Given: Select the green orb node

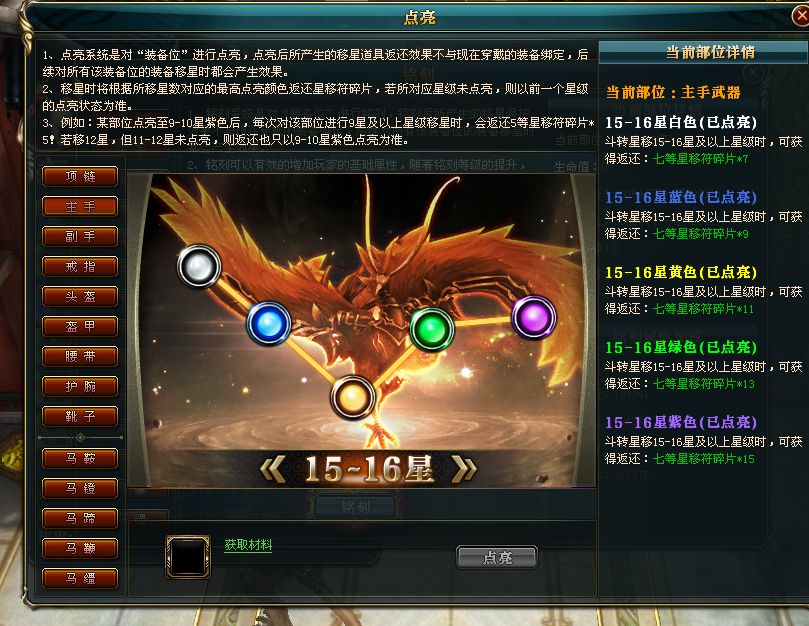Looking at the screenshot, I should (x=432, y=329).
